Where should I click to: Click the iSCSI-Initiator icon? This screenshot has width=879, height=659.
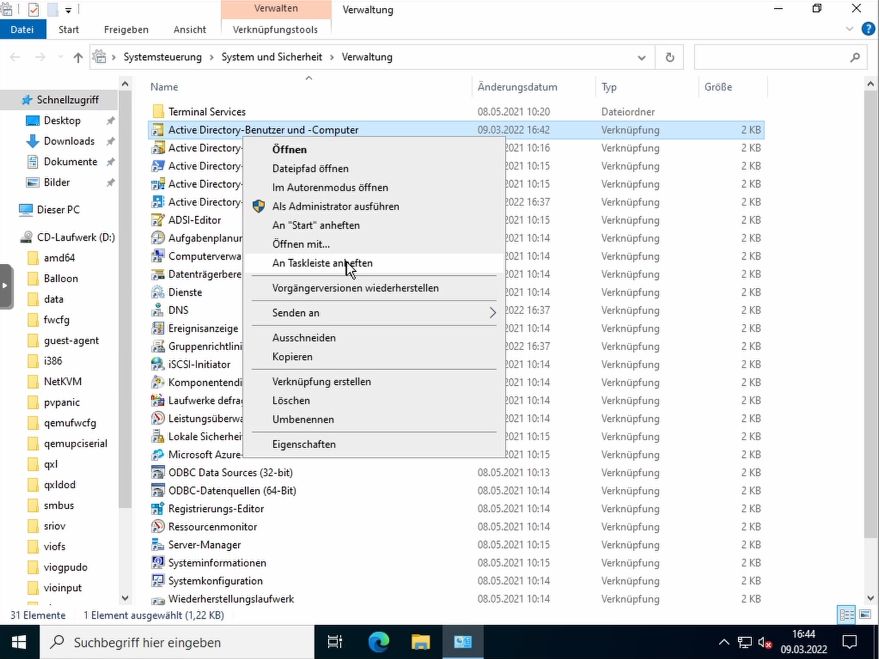(158, 364)
